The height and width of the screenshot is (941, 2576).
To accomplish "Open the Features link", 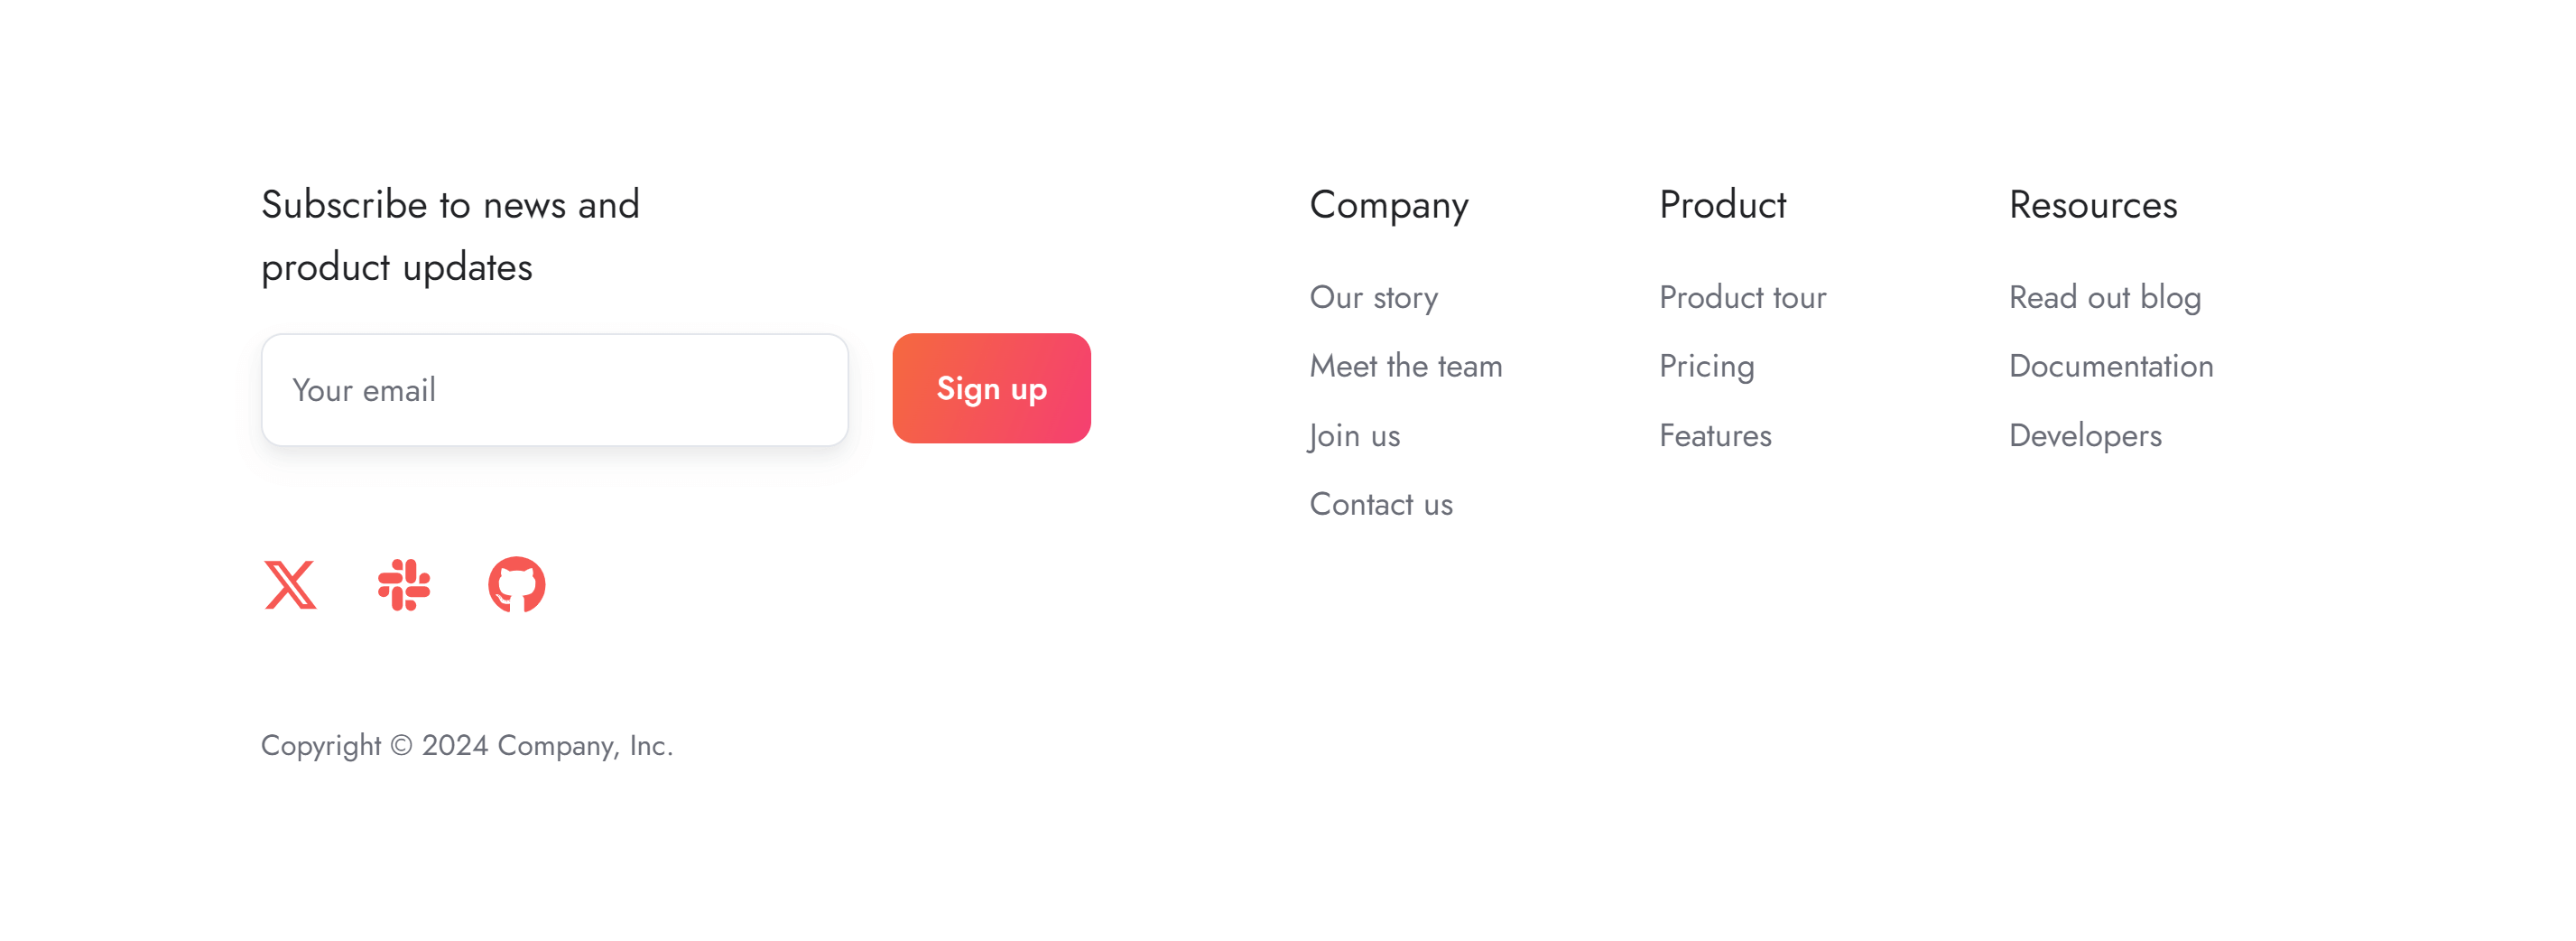I will pos(1714,436).
